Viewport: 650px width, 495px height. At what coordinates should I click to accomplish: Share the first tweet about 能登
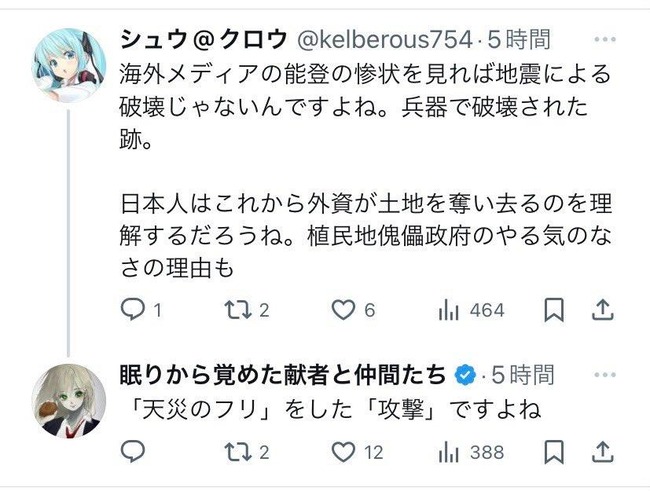click(605, 311)
